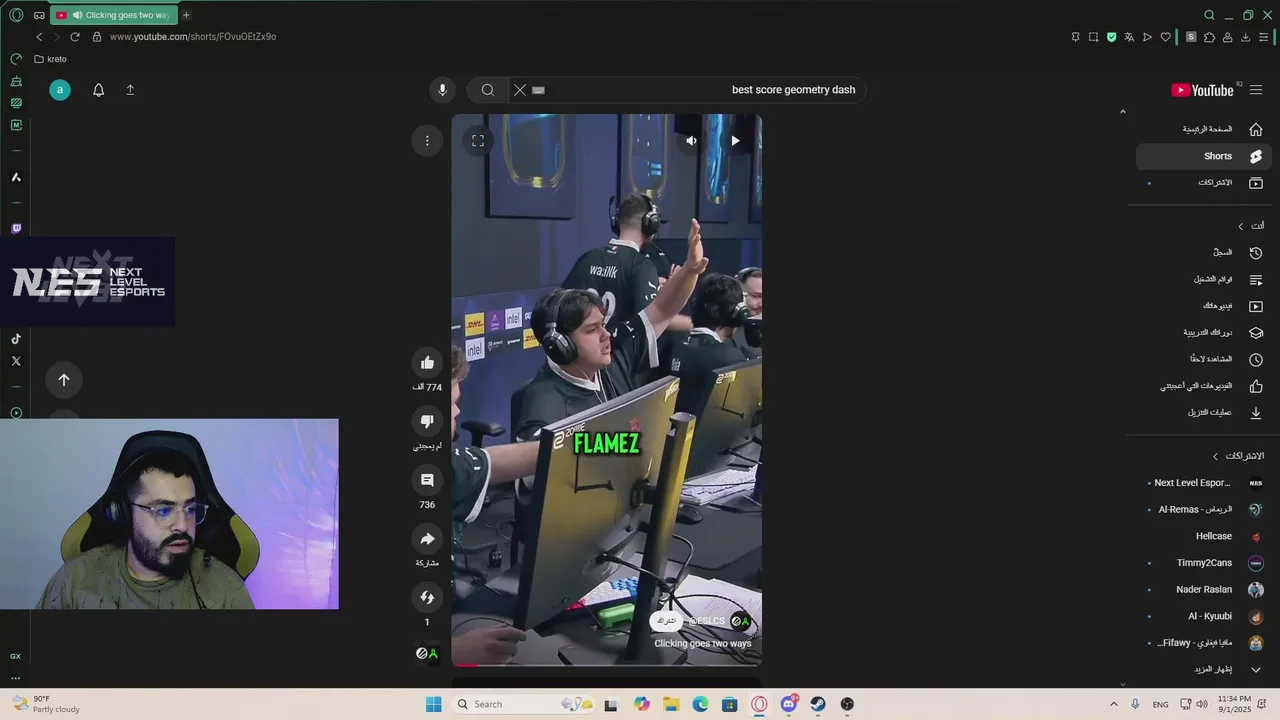The image size is (1280, 720).
Task: Open X/Twitter in Opera sidebar
Action: pos(16,361)
